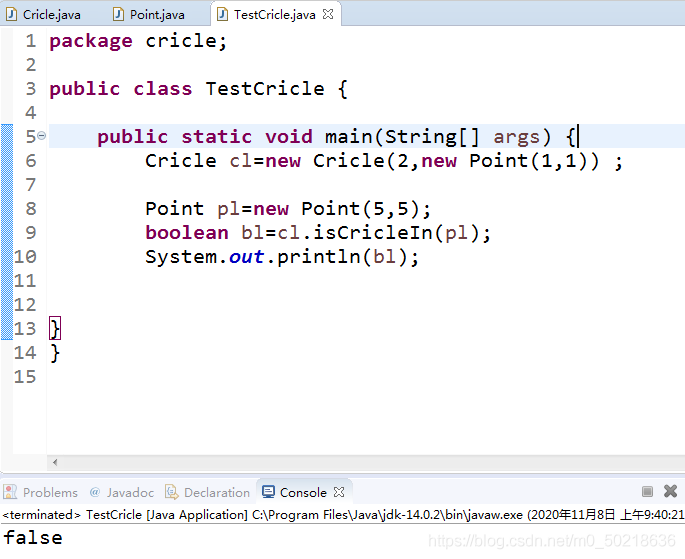The image size is (685, 559).
Task: Click the class name TestCricle on line 3
Action: (x=265, y=89)
